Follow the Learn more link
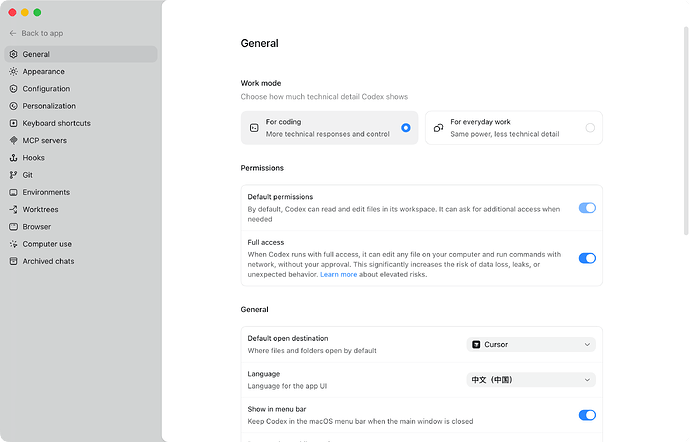Screen dimensions: 690x442 point(338,274)
